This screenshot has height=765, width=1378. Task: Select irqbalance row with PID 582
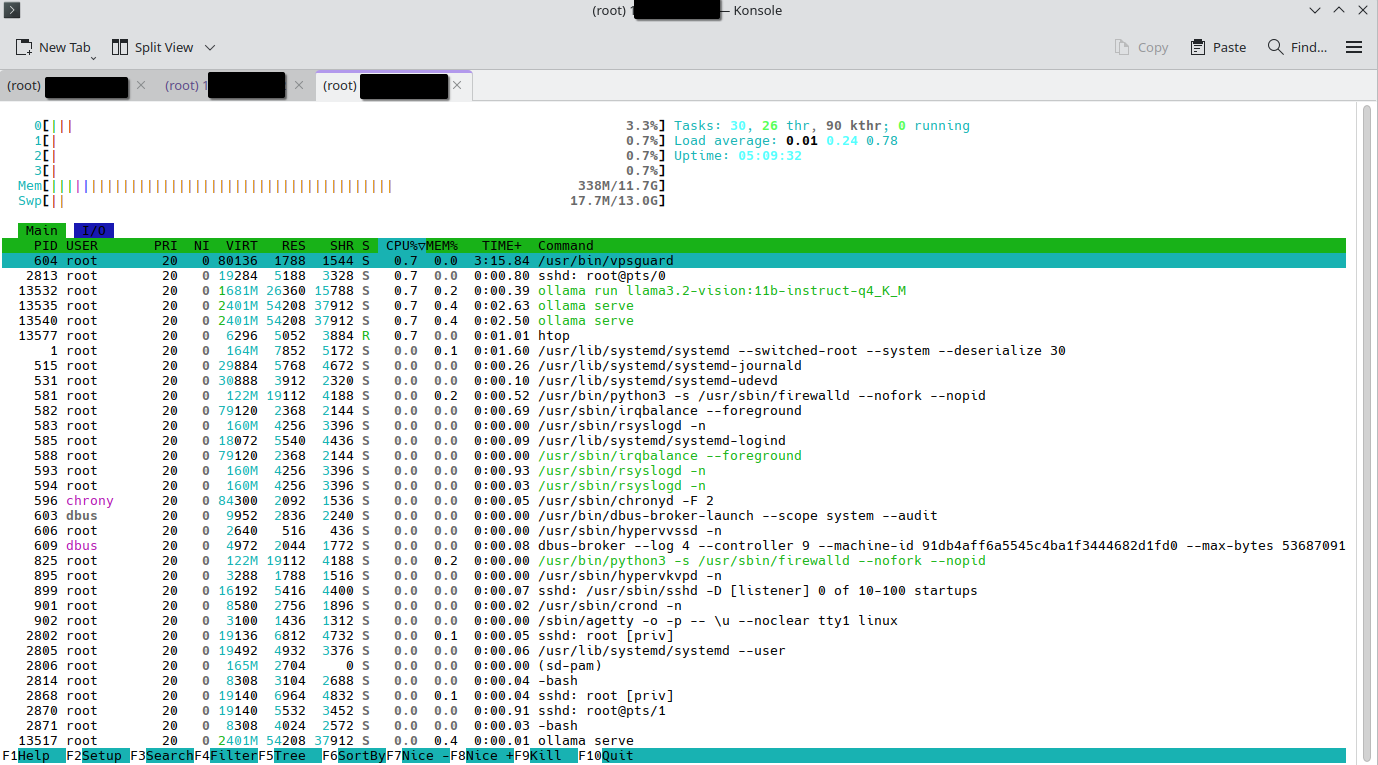674,411
